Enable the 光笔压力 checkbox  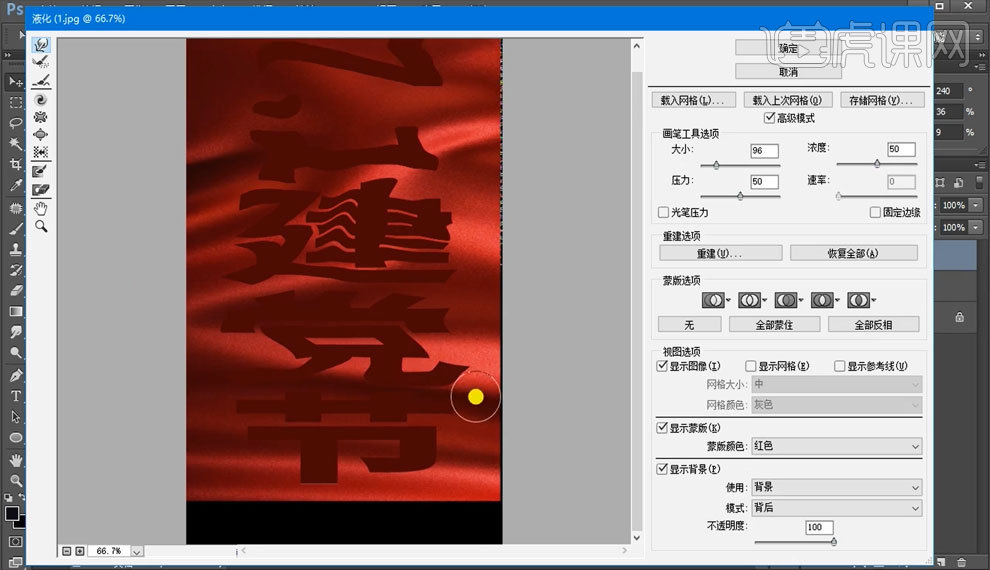pos(663,212)
